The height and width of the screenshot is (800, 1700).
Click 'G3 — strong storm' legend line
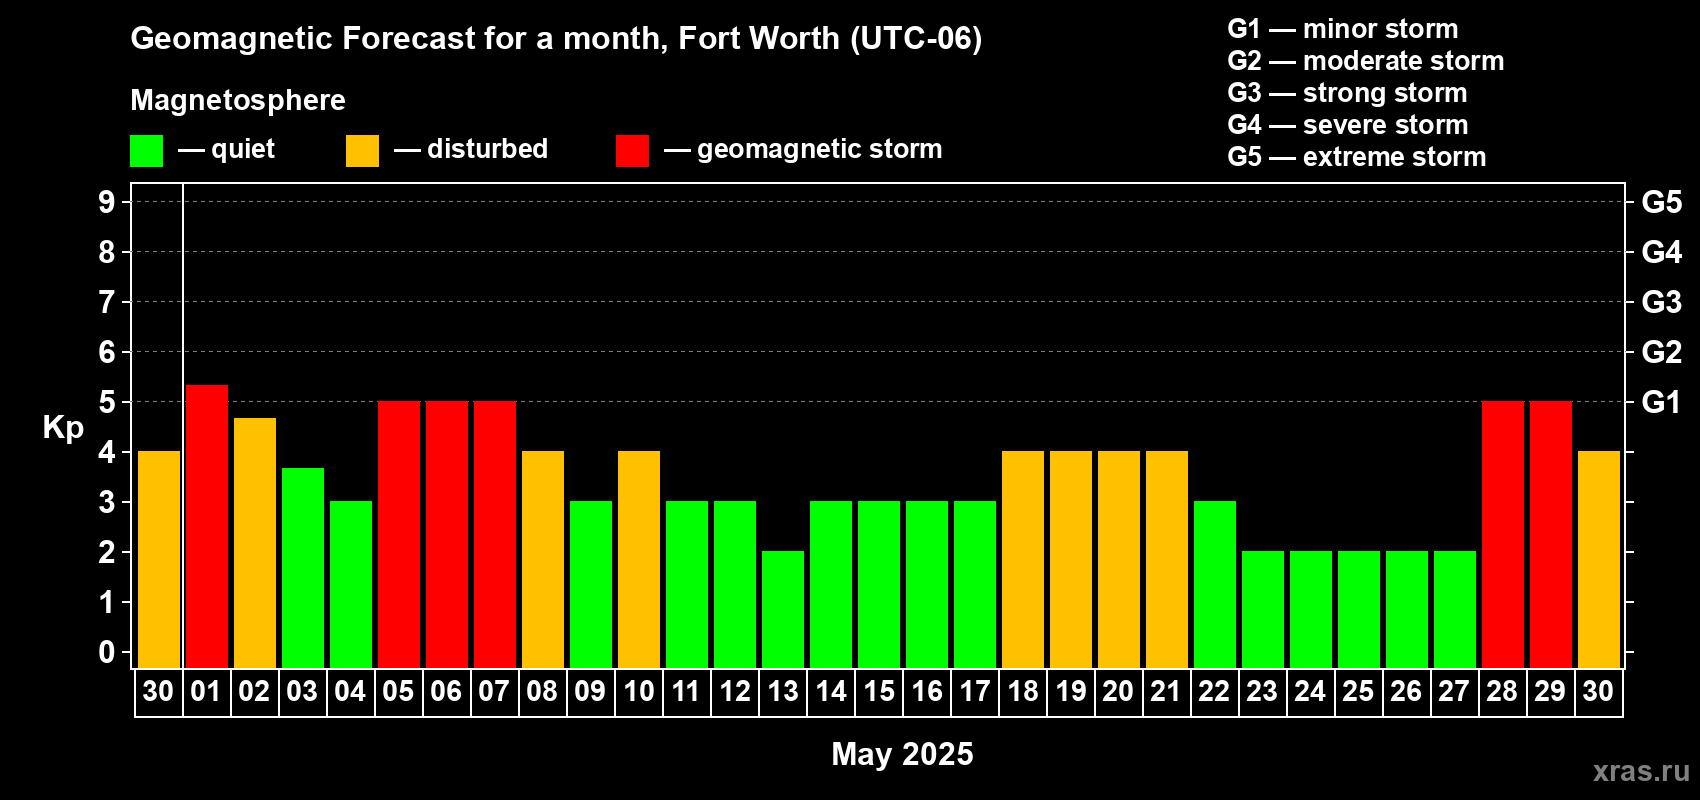pyautogui.click(x=1347, y=93)
